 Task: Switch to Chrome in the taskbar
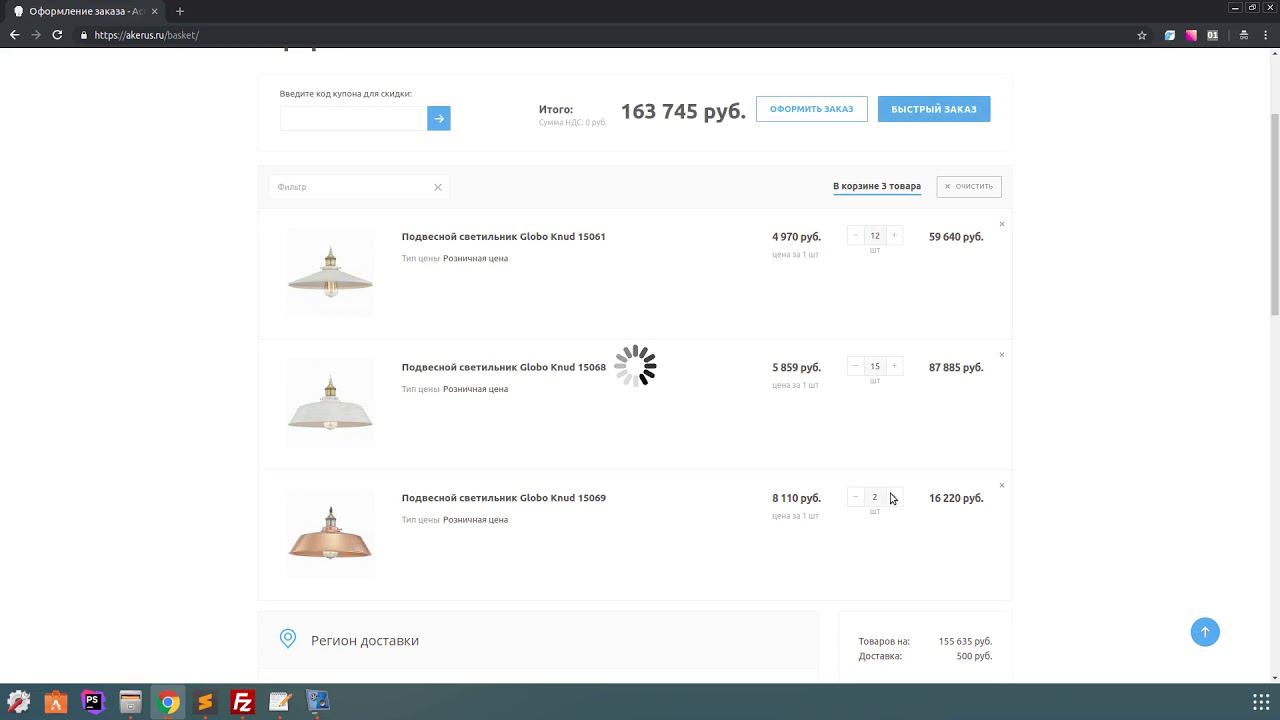pos(168,702)
